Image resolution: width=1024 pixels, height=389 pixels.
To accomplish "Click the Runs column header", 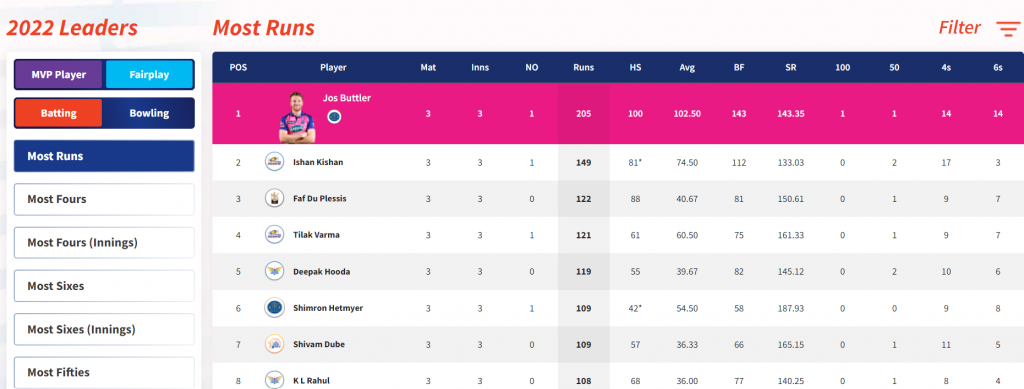I will coord(583,67).
